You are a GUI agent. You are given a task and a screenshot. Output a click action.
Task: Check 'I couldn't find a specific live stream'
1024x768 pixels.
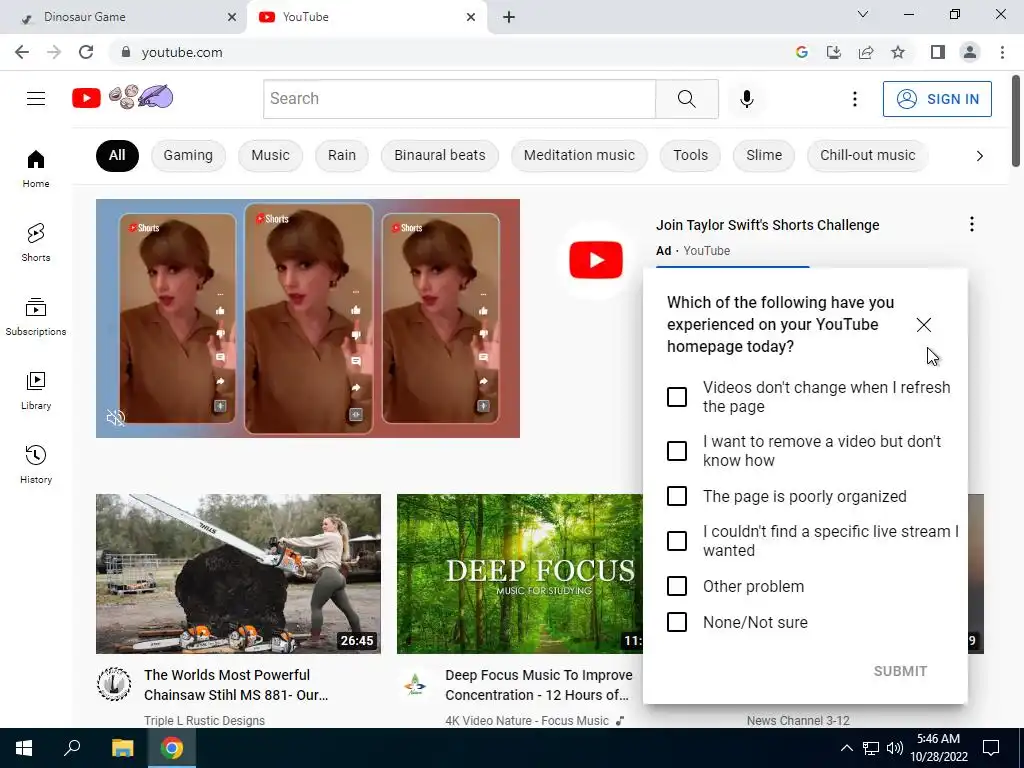(677, 541)
